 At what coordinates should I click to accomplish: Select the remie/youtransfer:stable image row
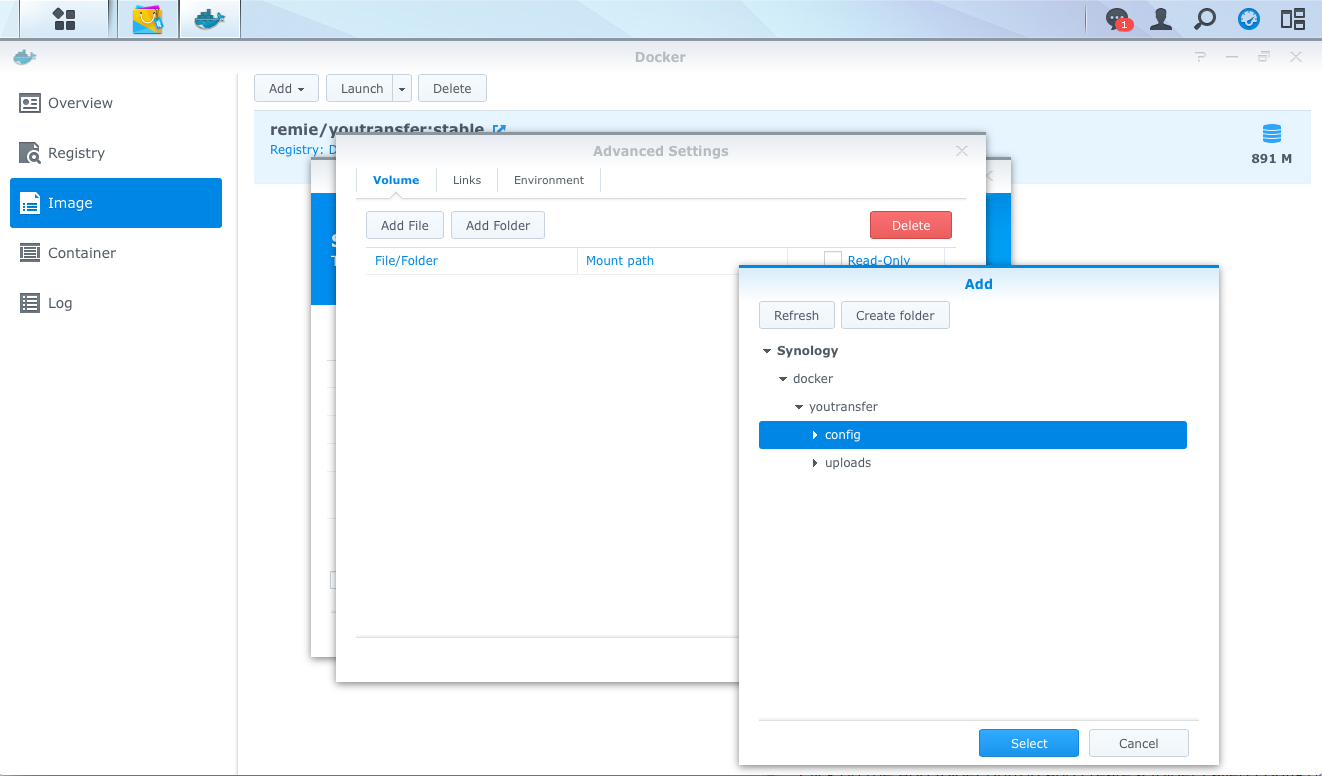click(x=782, y=147)
